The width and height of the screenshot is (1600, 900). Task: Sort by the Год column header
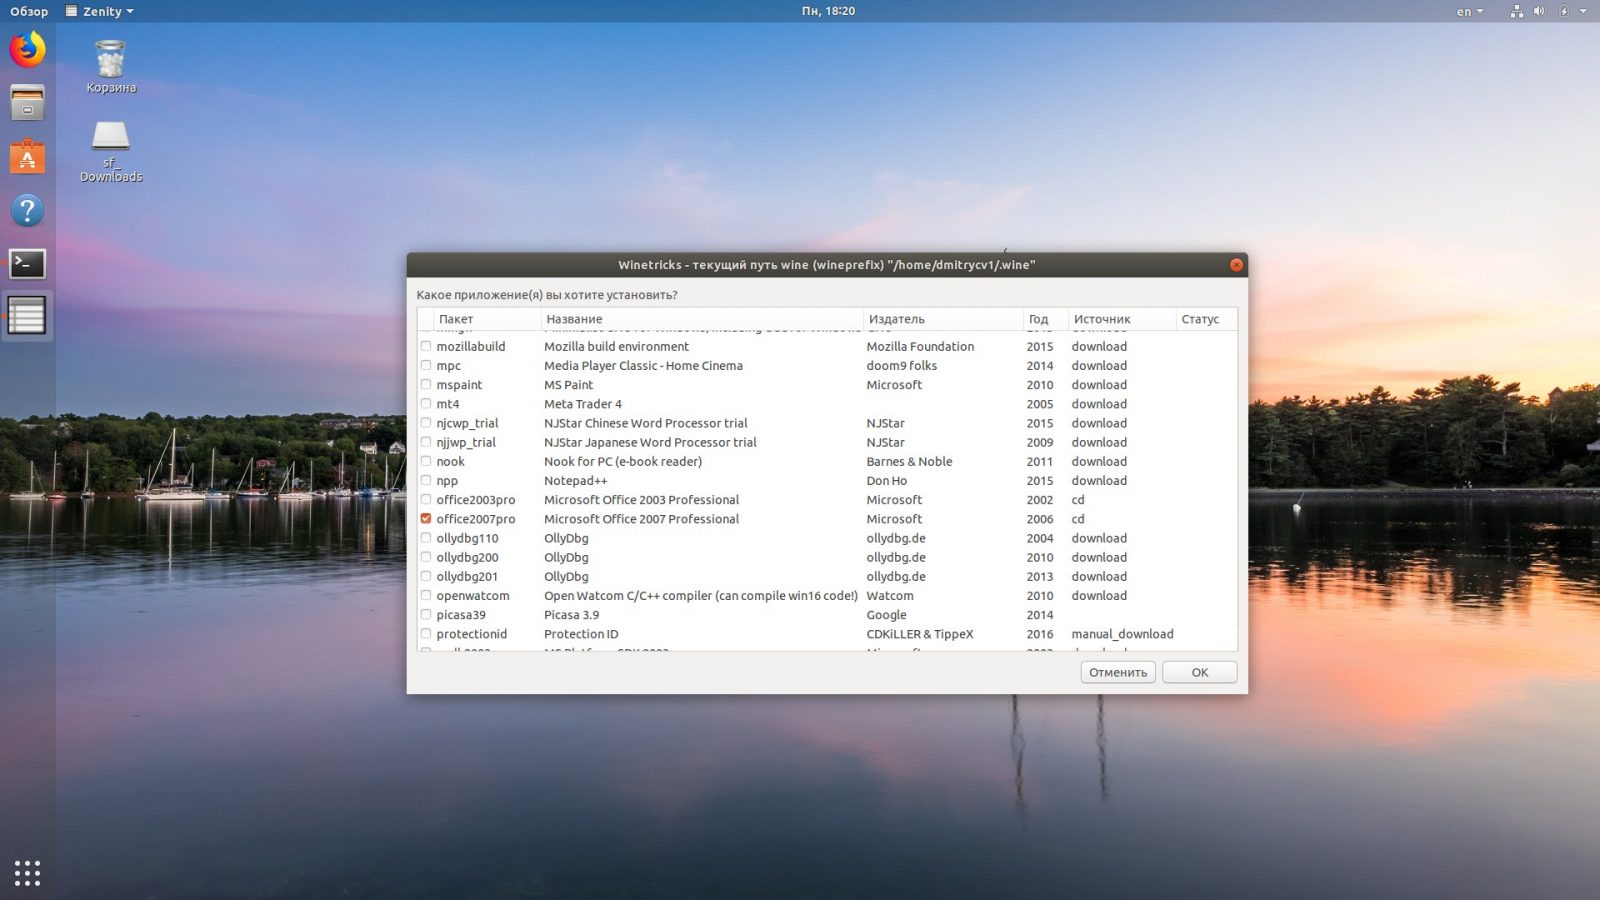point(1046,319)
